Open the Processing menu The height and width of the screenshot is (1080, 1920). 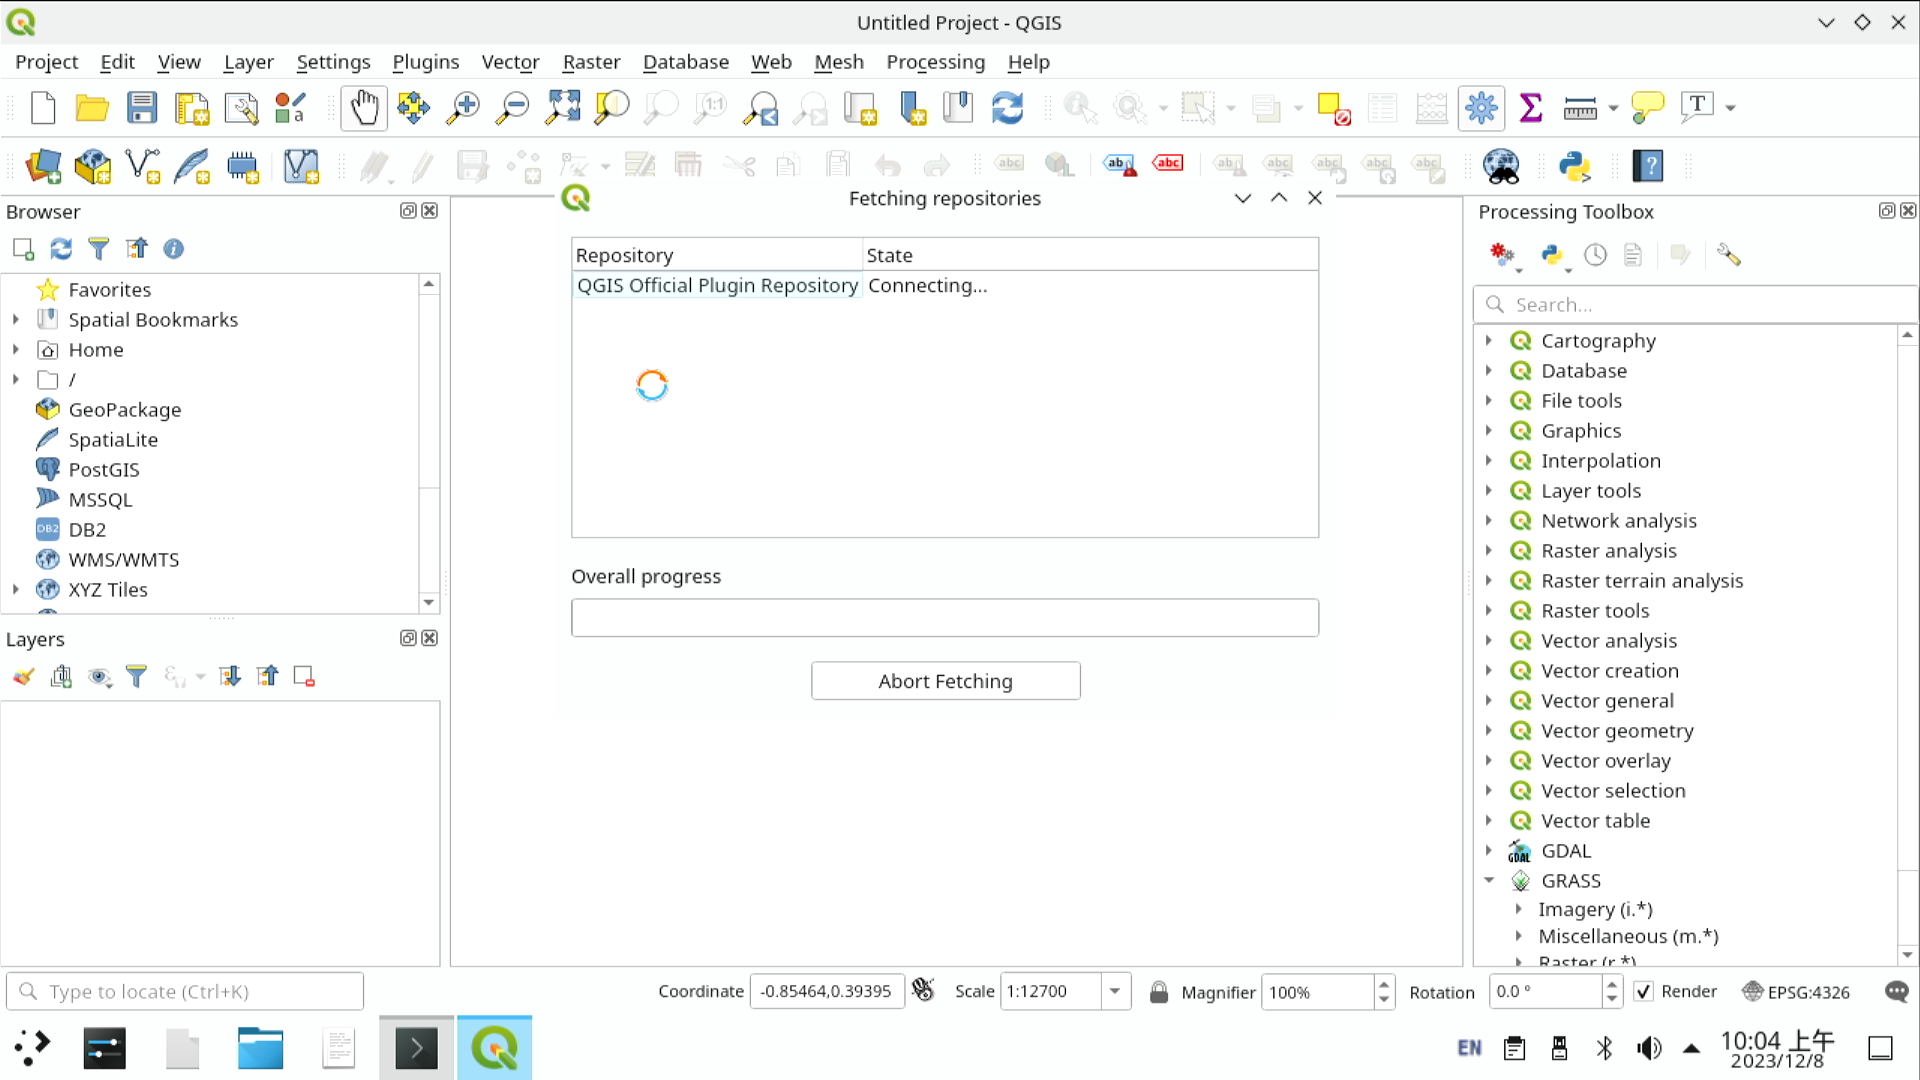click(x=935, y=61)
